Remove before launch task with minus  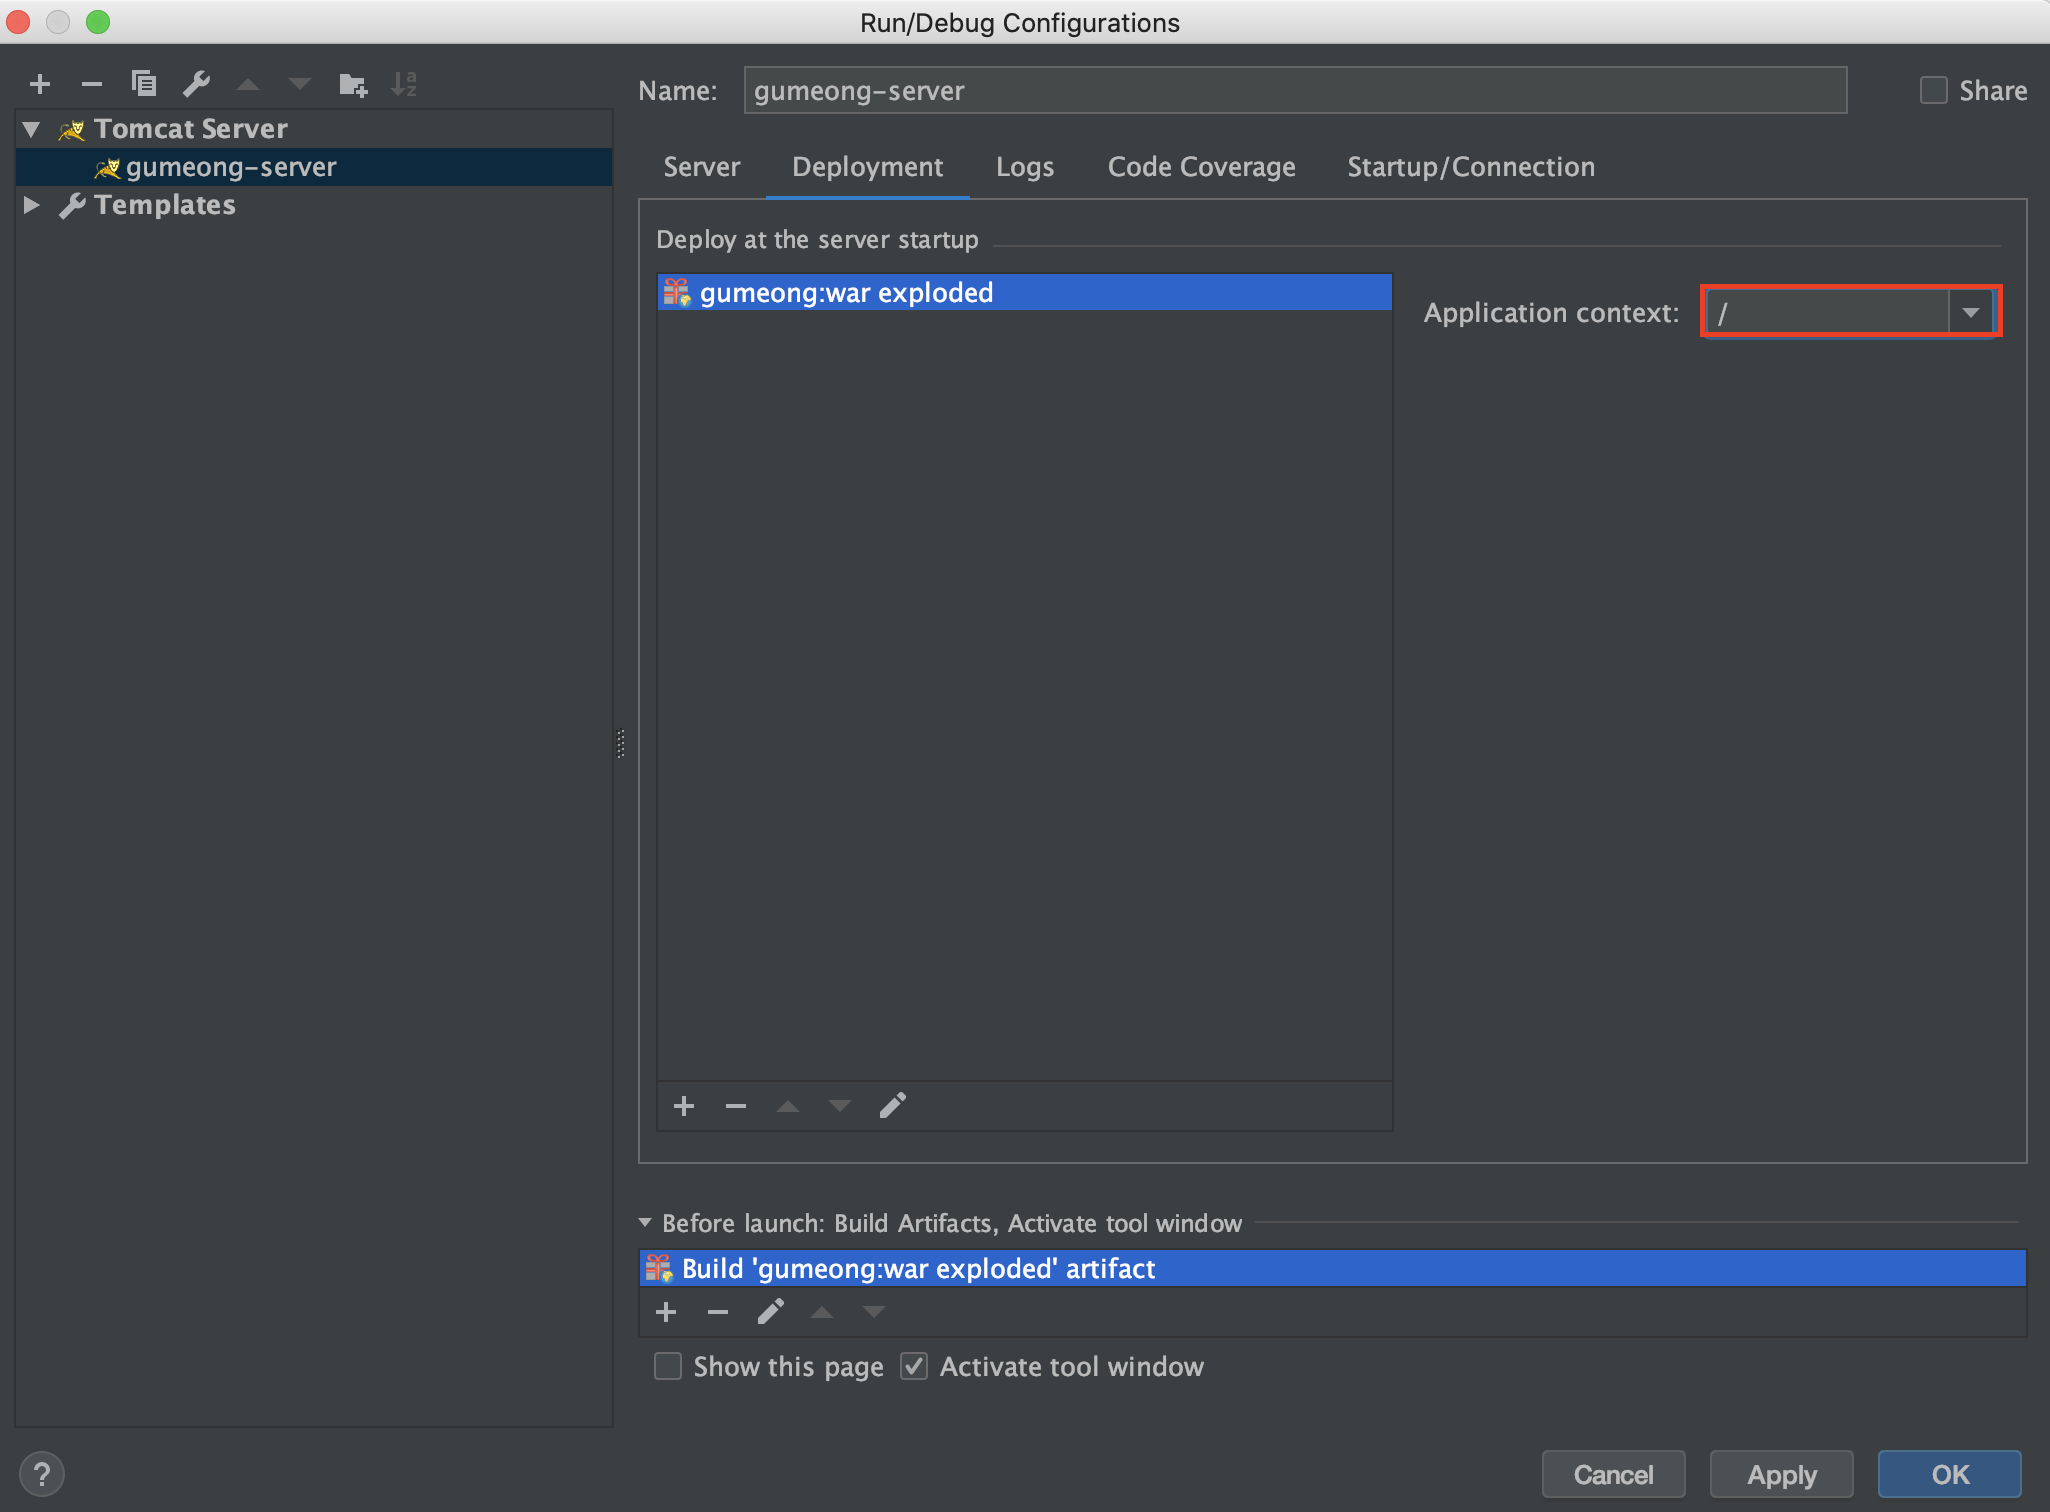[x=718, y=1312]
